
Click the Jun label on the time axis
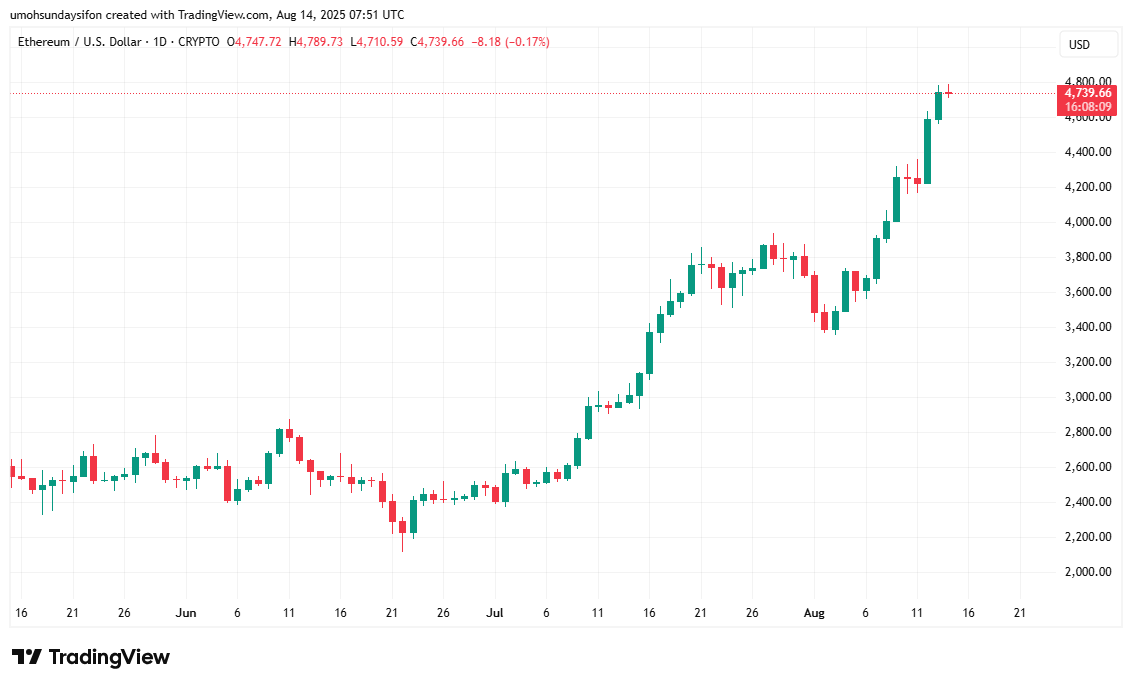pos(186,612)
